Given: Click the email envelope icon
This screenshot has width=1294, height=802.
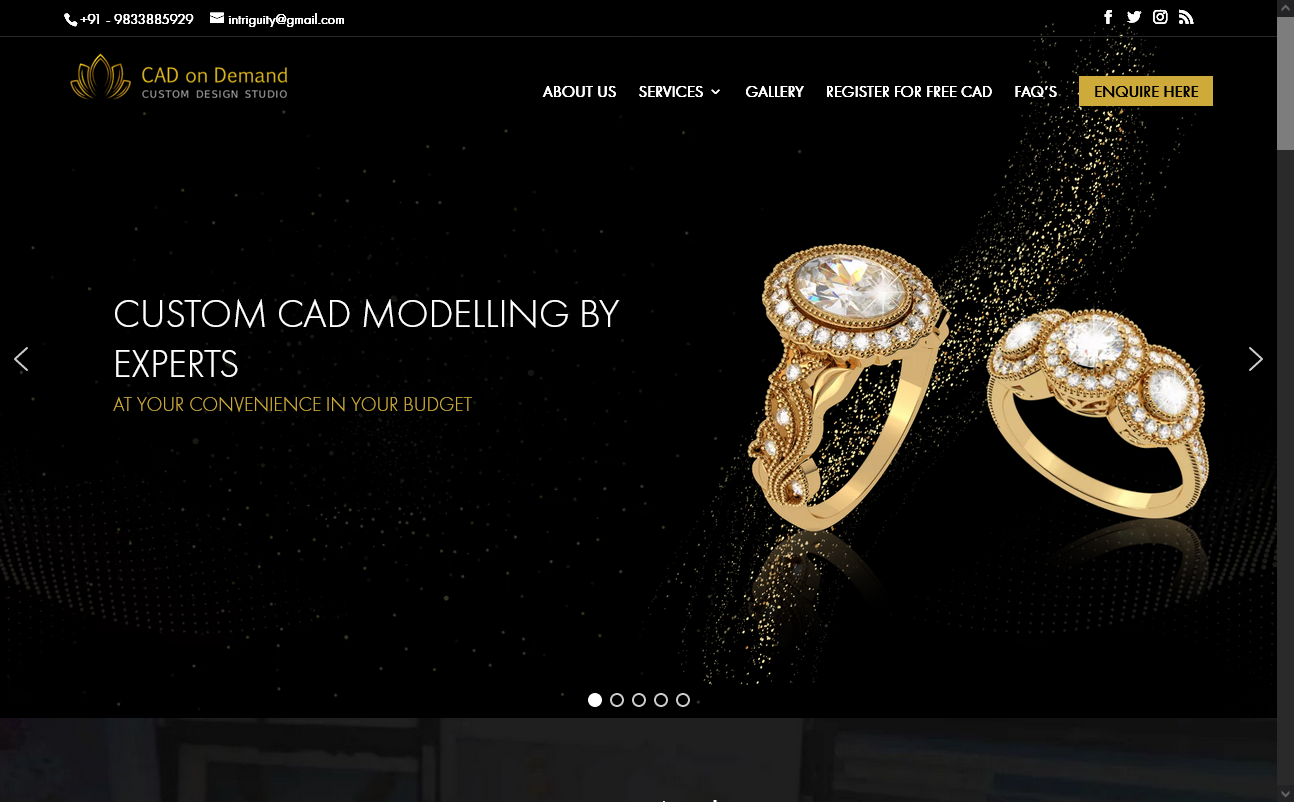Looking at the screenshot, I should point(217,18).
